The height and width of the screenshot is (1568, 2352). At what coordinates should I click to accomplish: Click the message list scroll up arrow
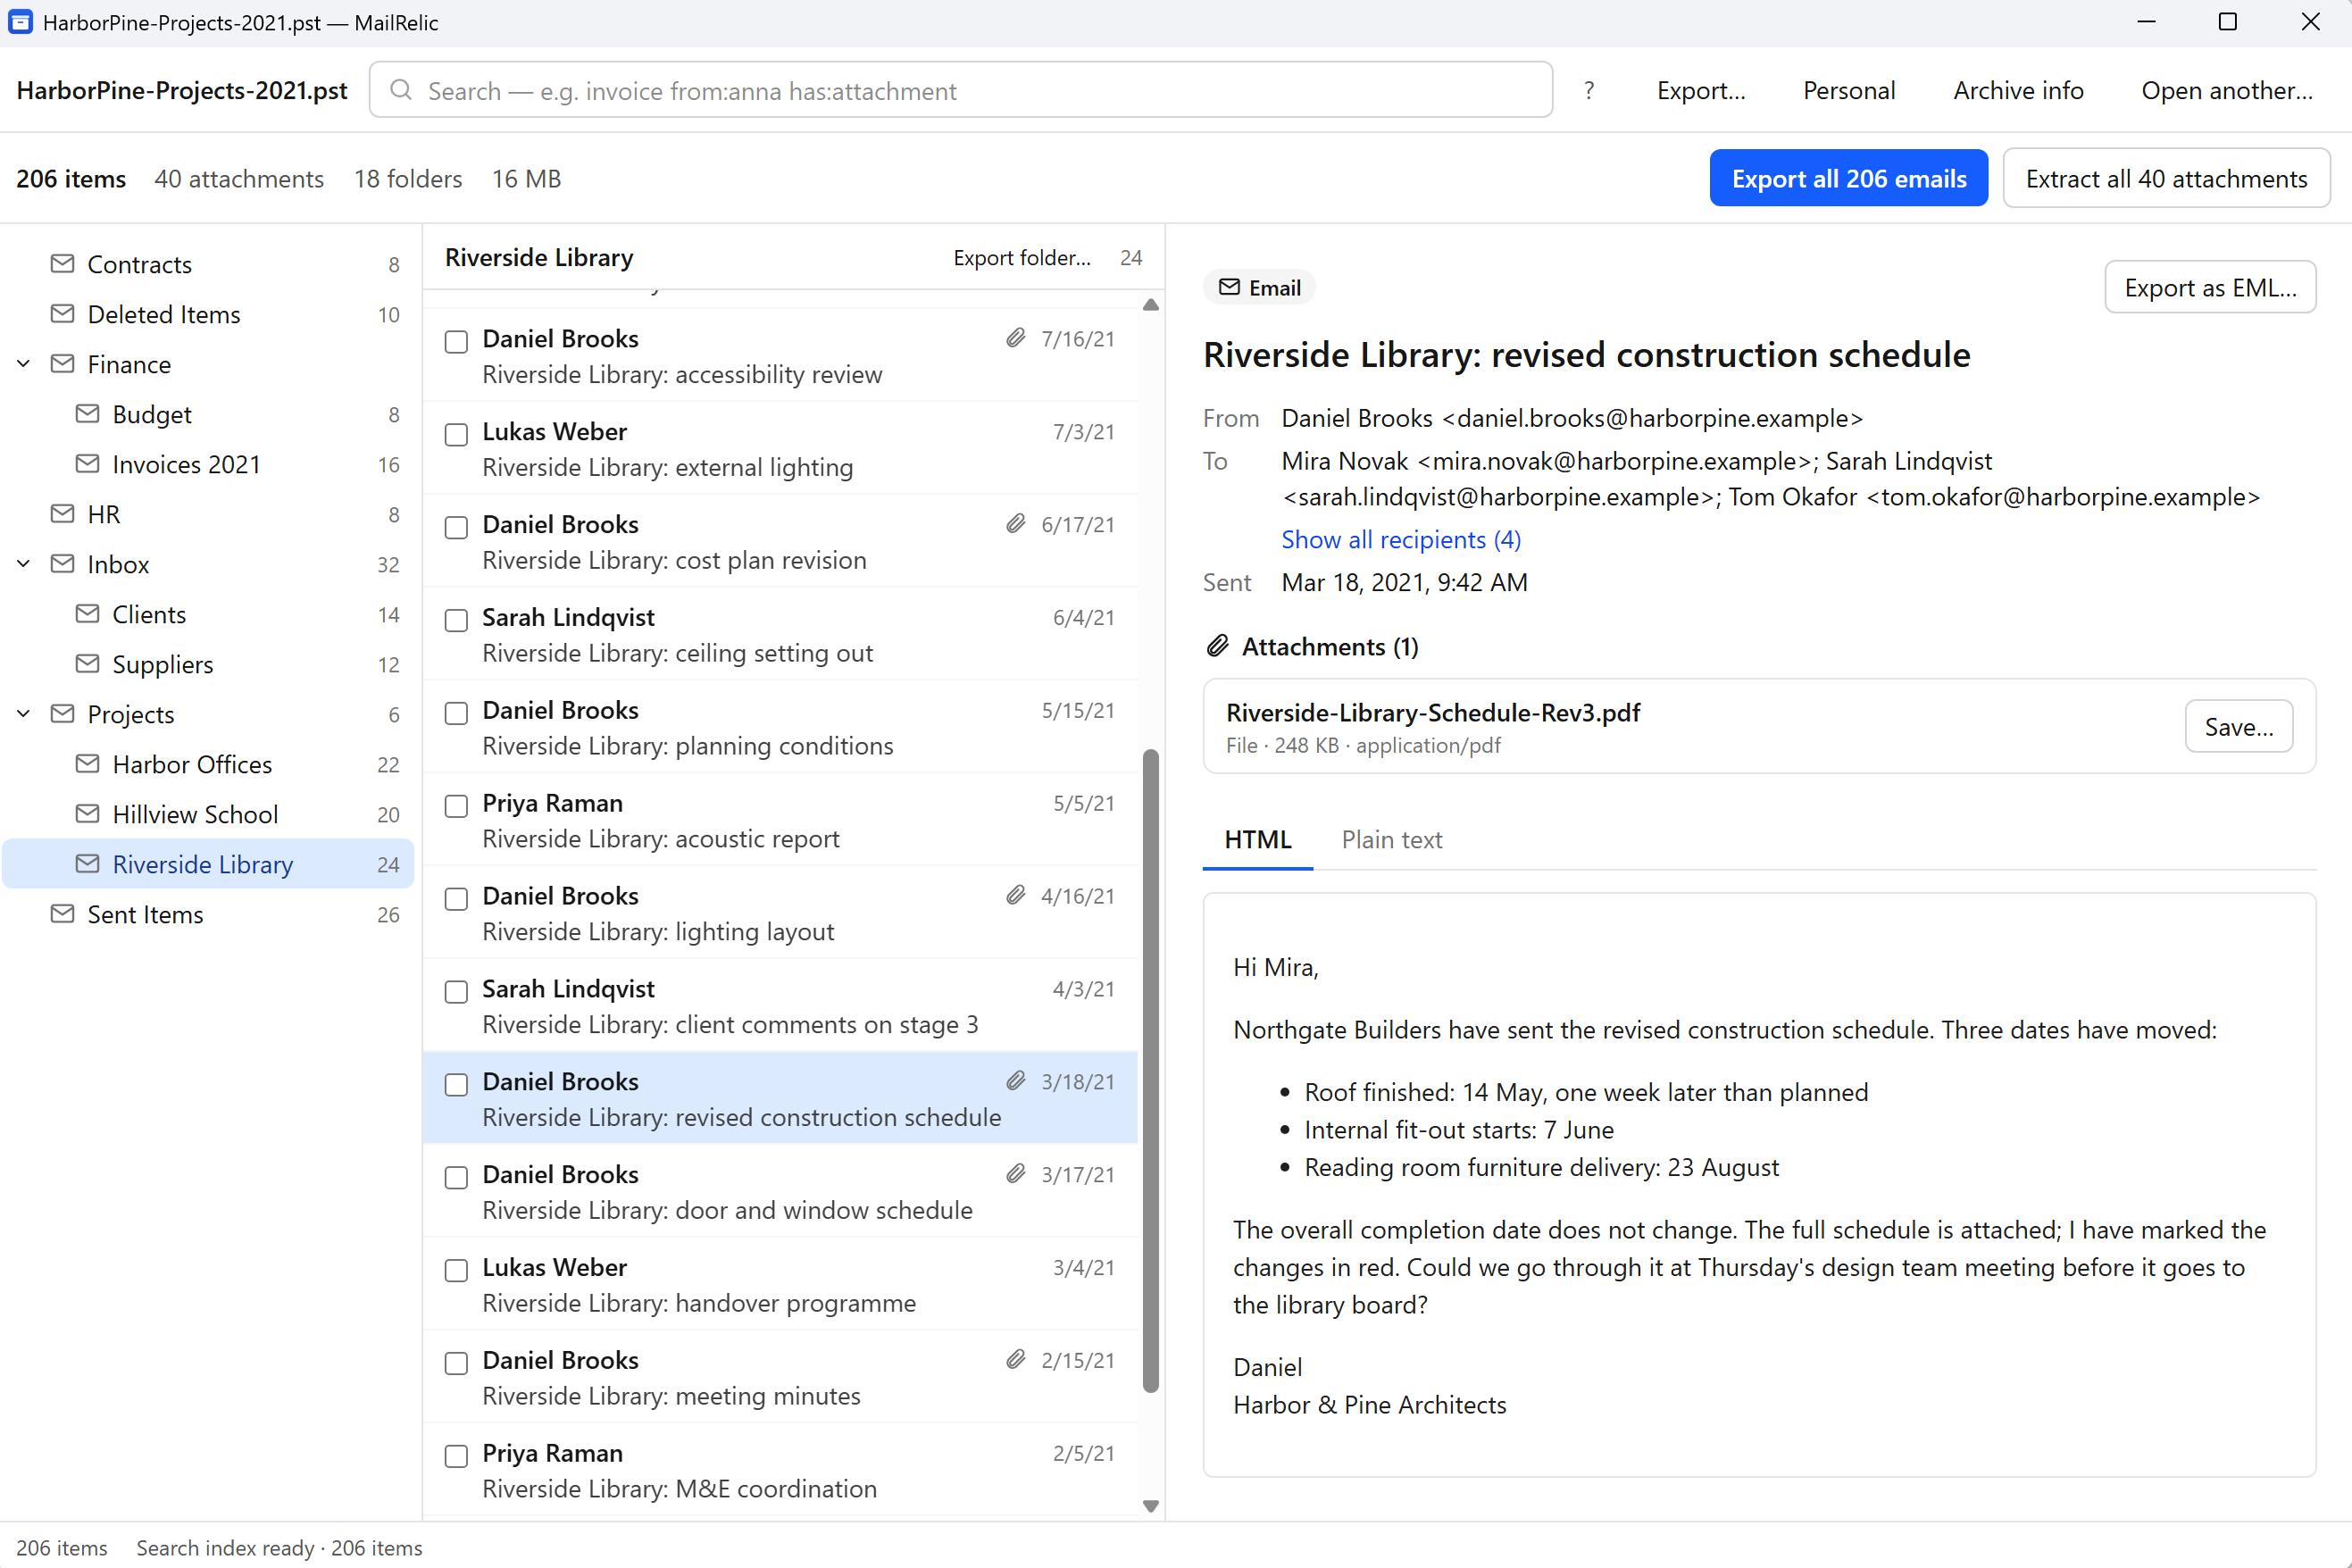[1151, 305]
